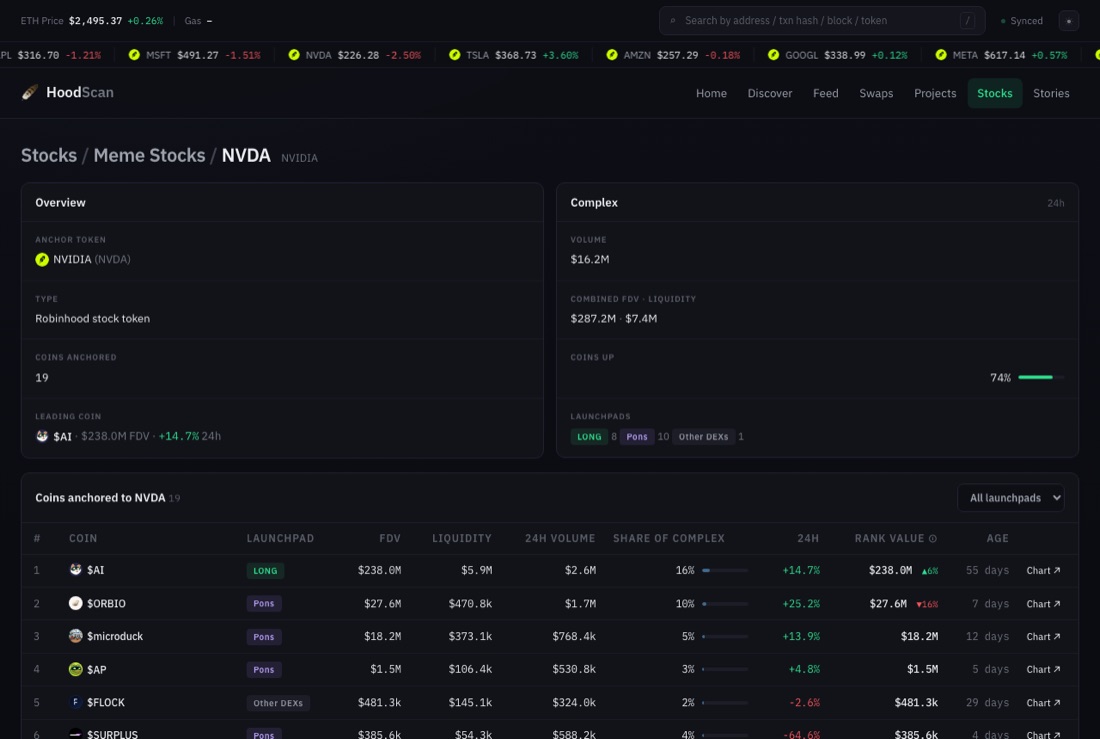
Task: Open the Discover tab
Action: [x=770, y=93]
